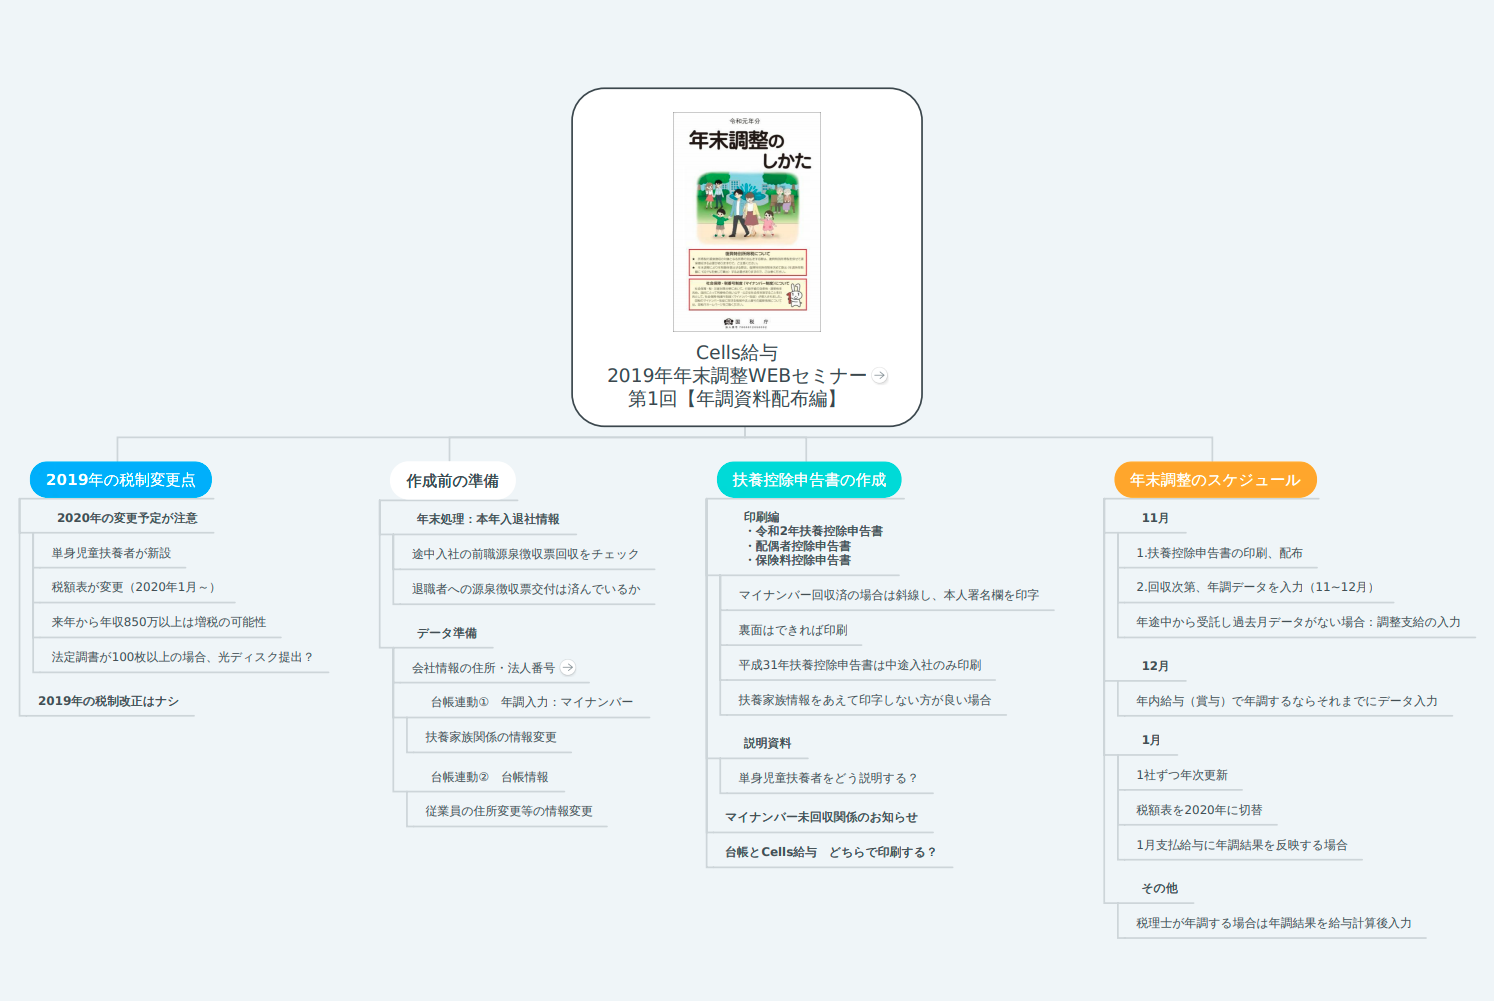Select 年末処理：本年入退社情報 node
Screen dimensions: 1494x1001
[x=488, y=519]
